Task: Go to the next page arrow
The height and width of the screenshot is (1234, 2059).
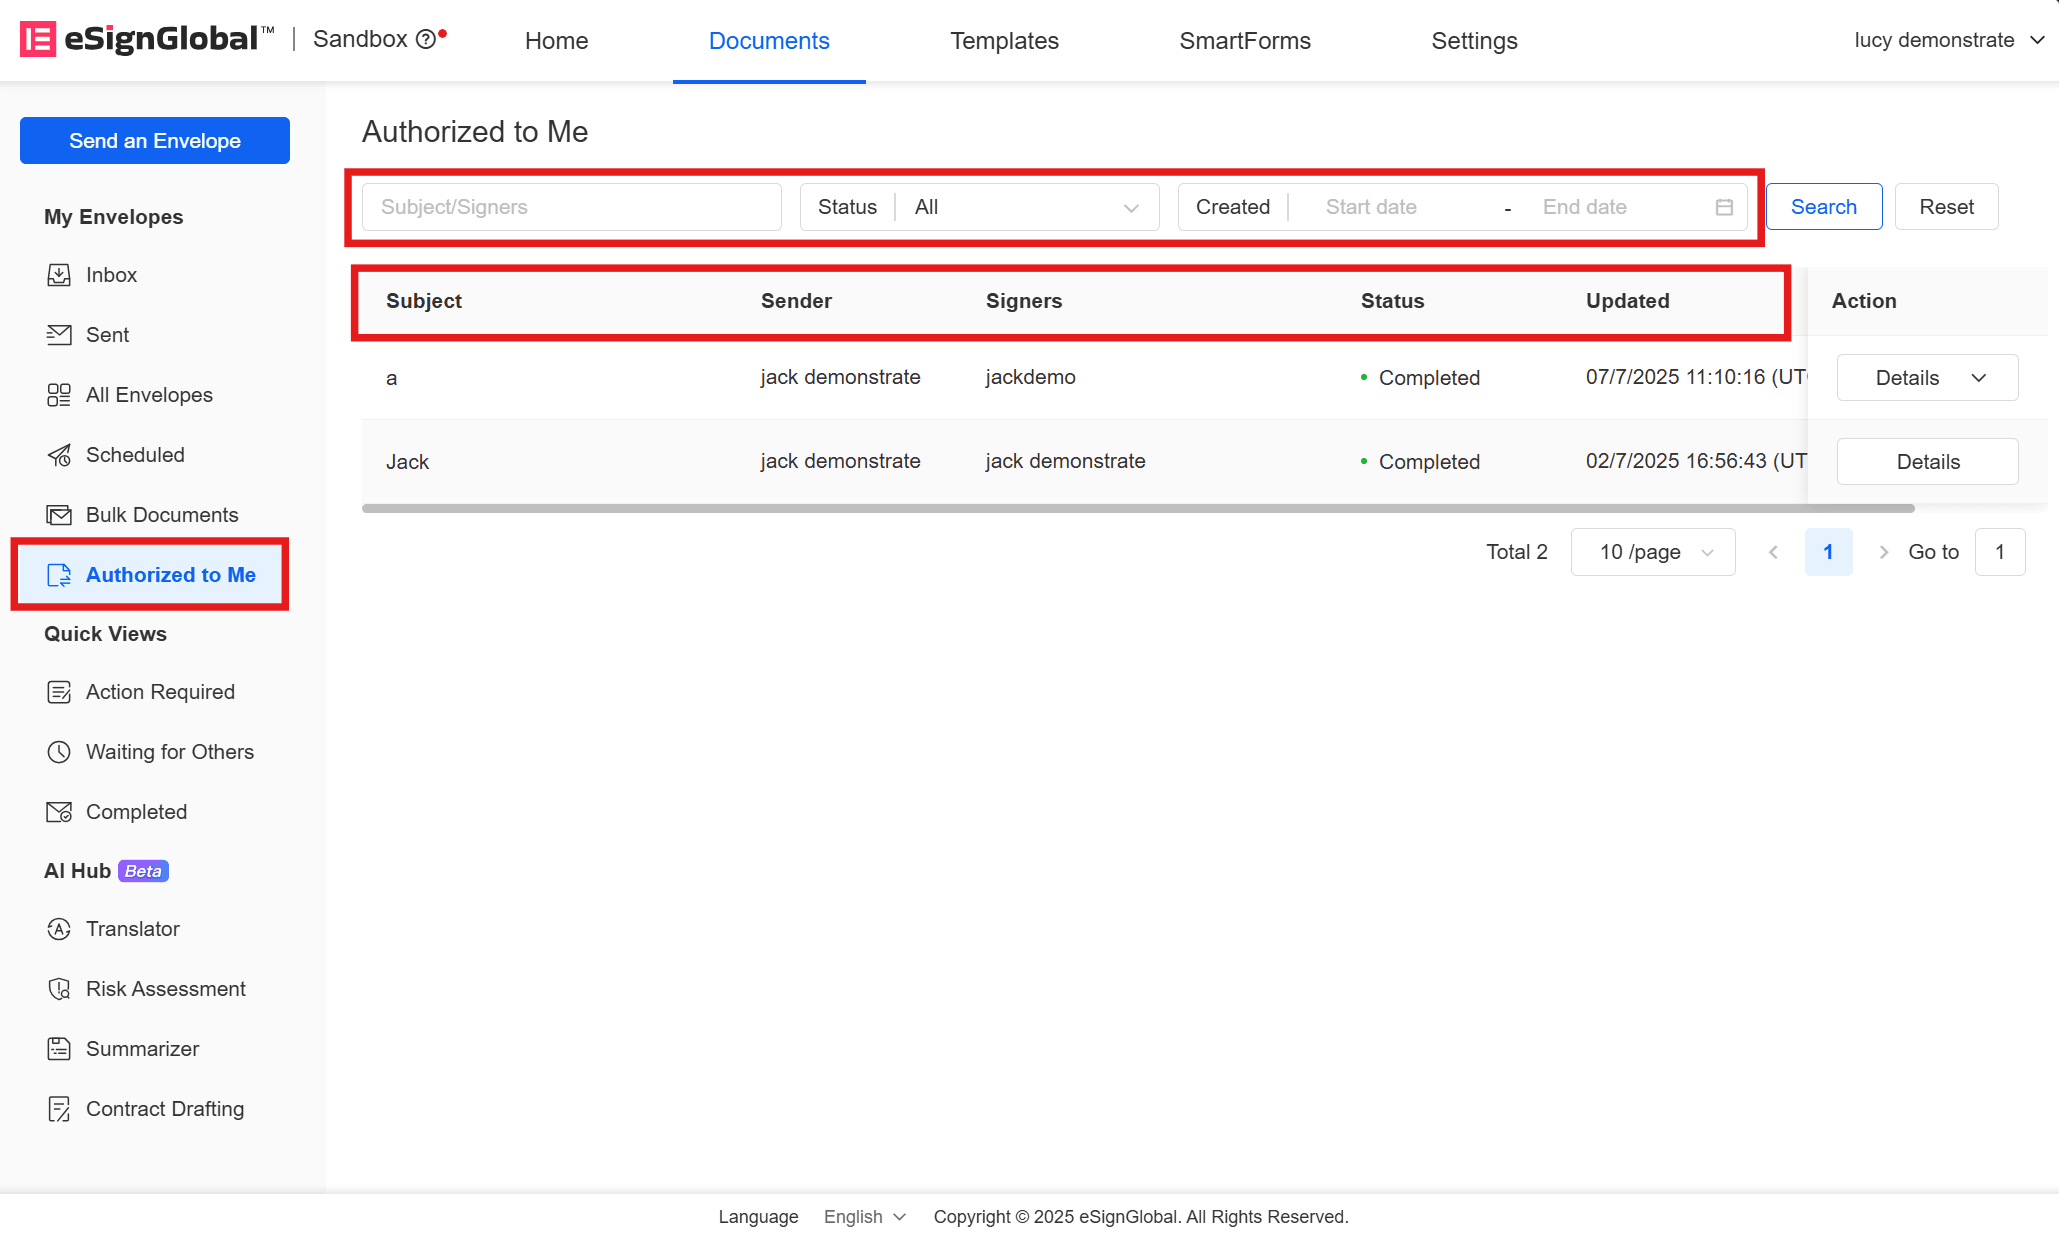Action: 1883,552
